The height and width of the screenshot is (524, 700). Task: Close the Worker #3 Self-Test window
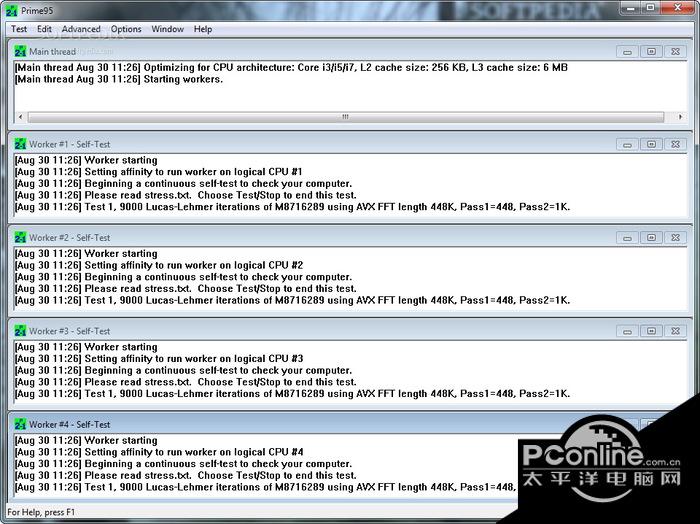pyautogui.click(x=675, y=331)
